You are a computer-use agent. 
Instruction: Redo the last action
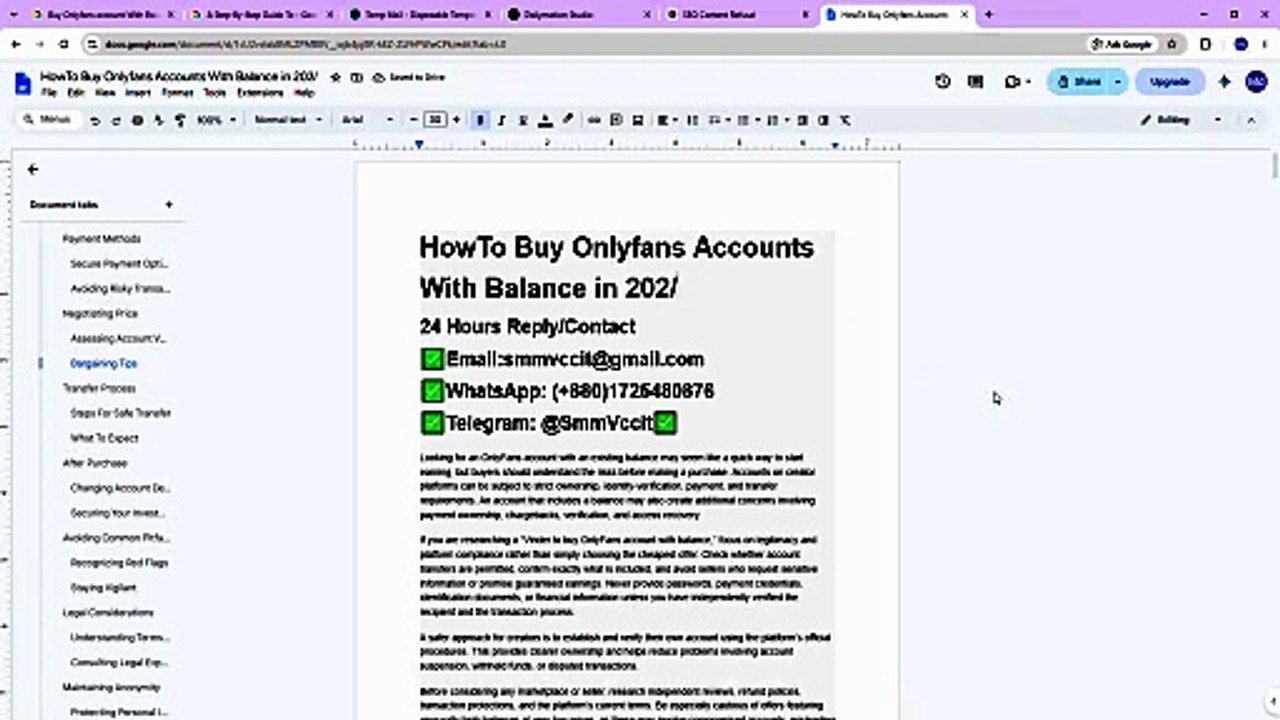[115, 120]
